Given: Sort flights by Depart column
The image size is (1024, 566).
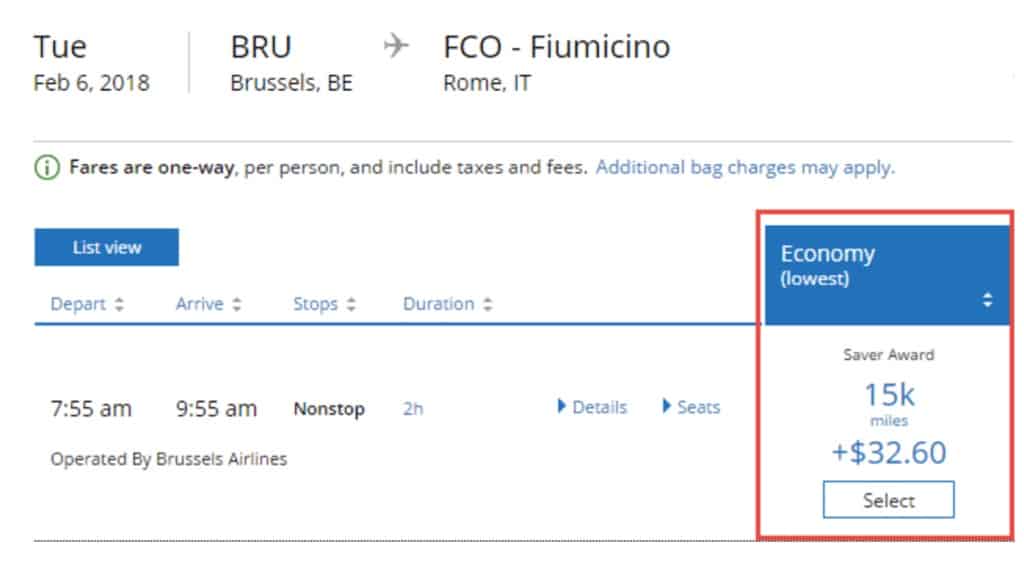Looking at the screenshot, I should tap(78, 304).
